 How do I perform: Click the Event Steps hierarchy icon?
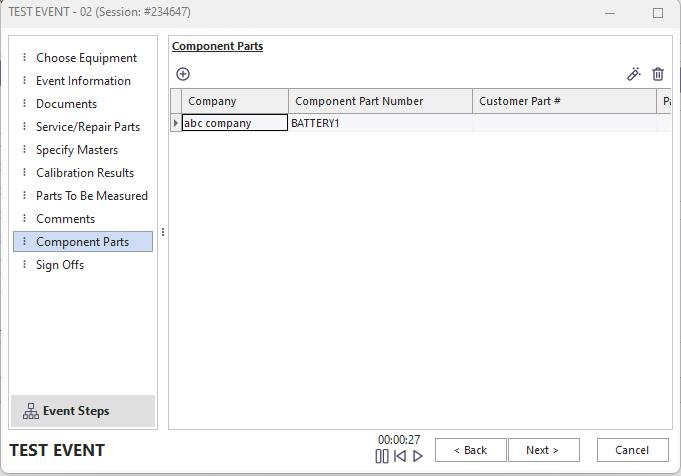tap(30, 411)
